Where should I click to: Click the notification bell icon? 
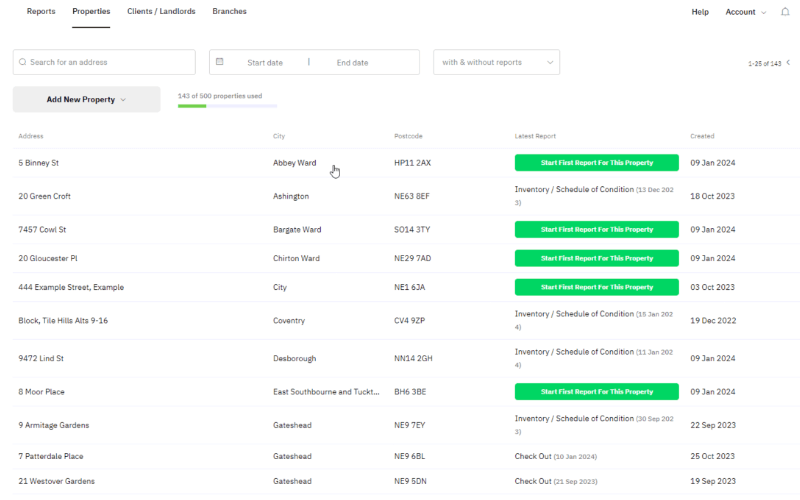pos(785,12)
